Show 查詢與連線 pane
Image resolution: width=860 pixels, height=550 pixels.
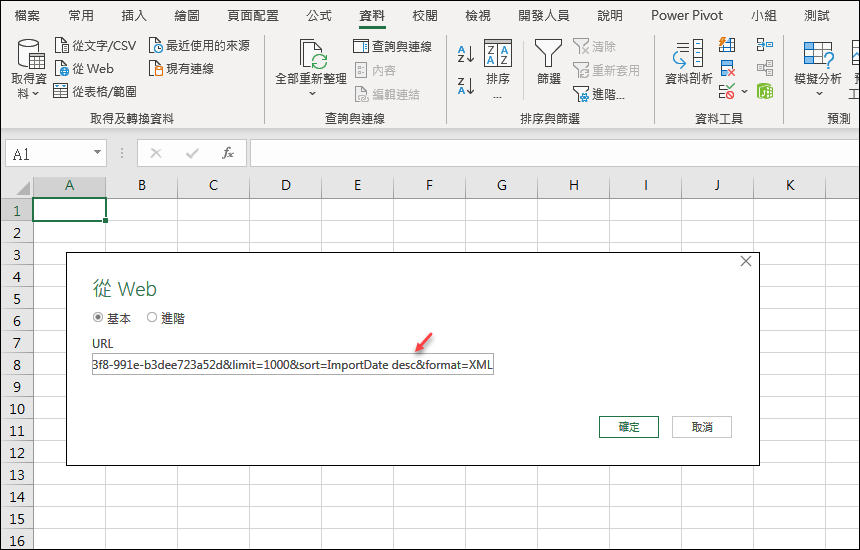pyautogui.click(x=393, y=46)
